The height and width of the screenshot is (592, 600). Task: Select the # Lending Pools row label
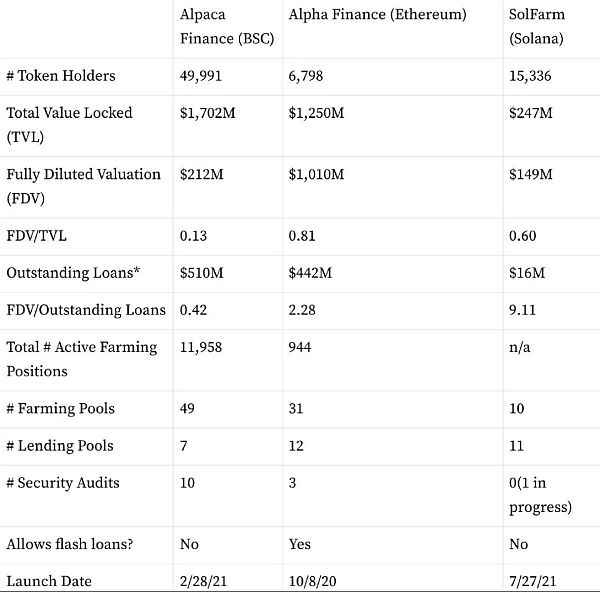(x=61, y=446)
